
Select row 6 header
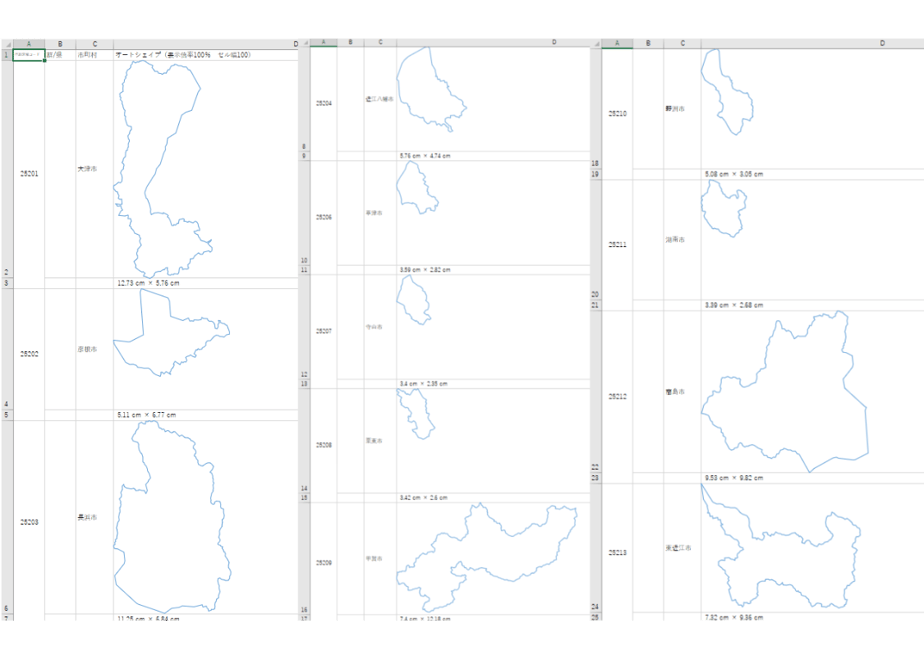coord(7,517)
